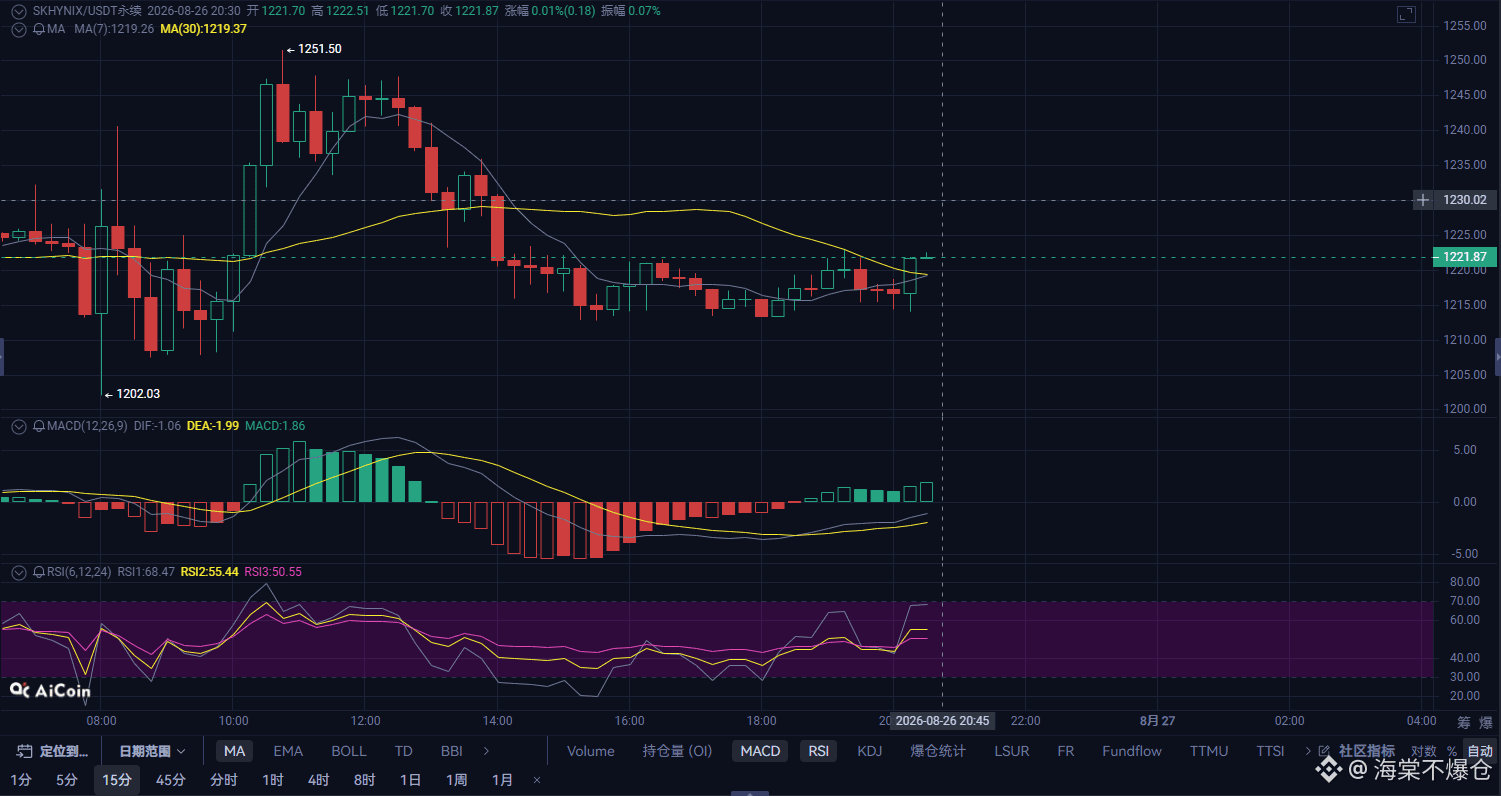Open the 日期范围 date range dropdown
1501x796 pixels.
click(153, 751)
